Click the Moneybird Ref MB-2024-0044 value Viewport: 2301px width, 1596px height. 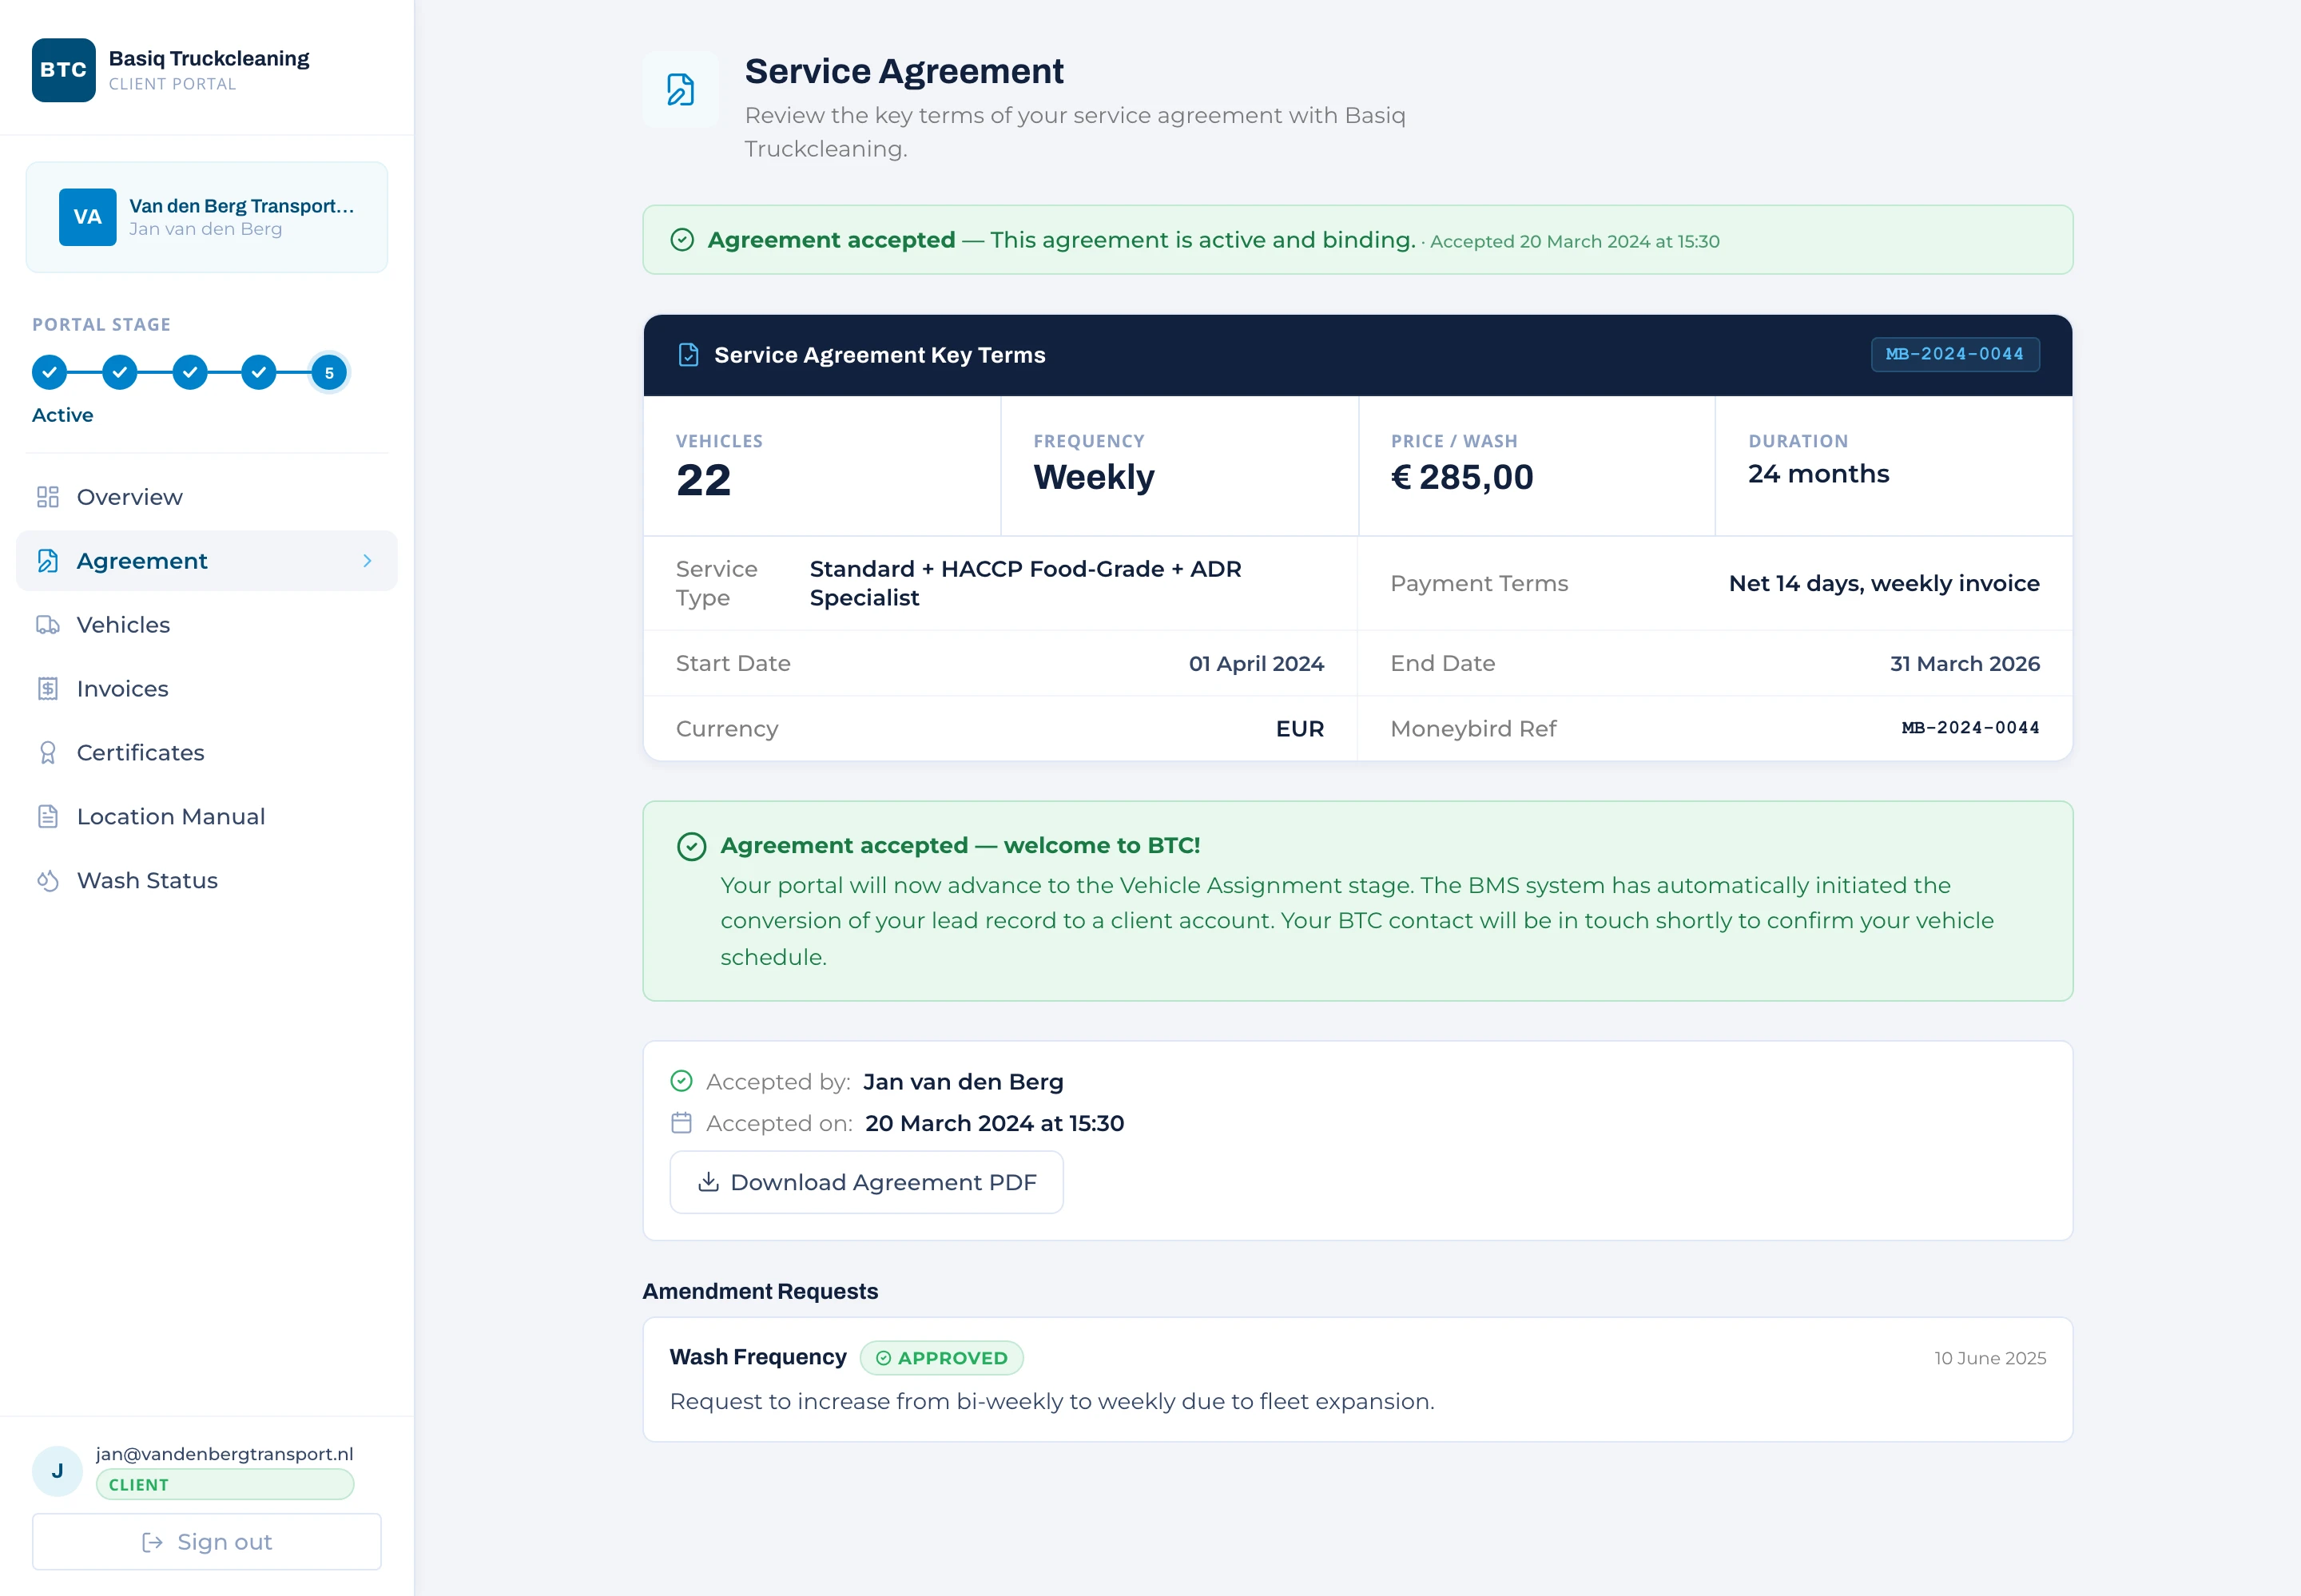1970,728
